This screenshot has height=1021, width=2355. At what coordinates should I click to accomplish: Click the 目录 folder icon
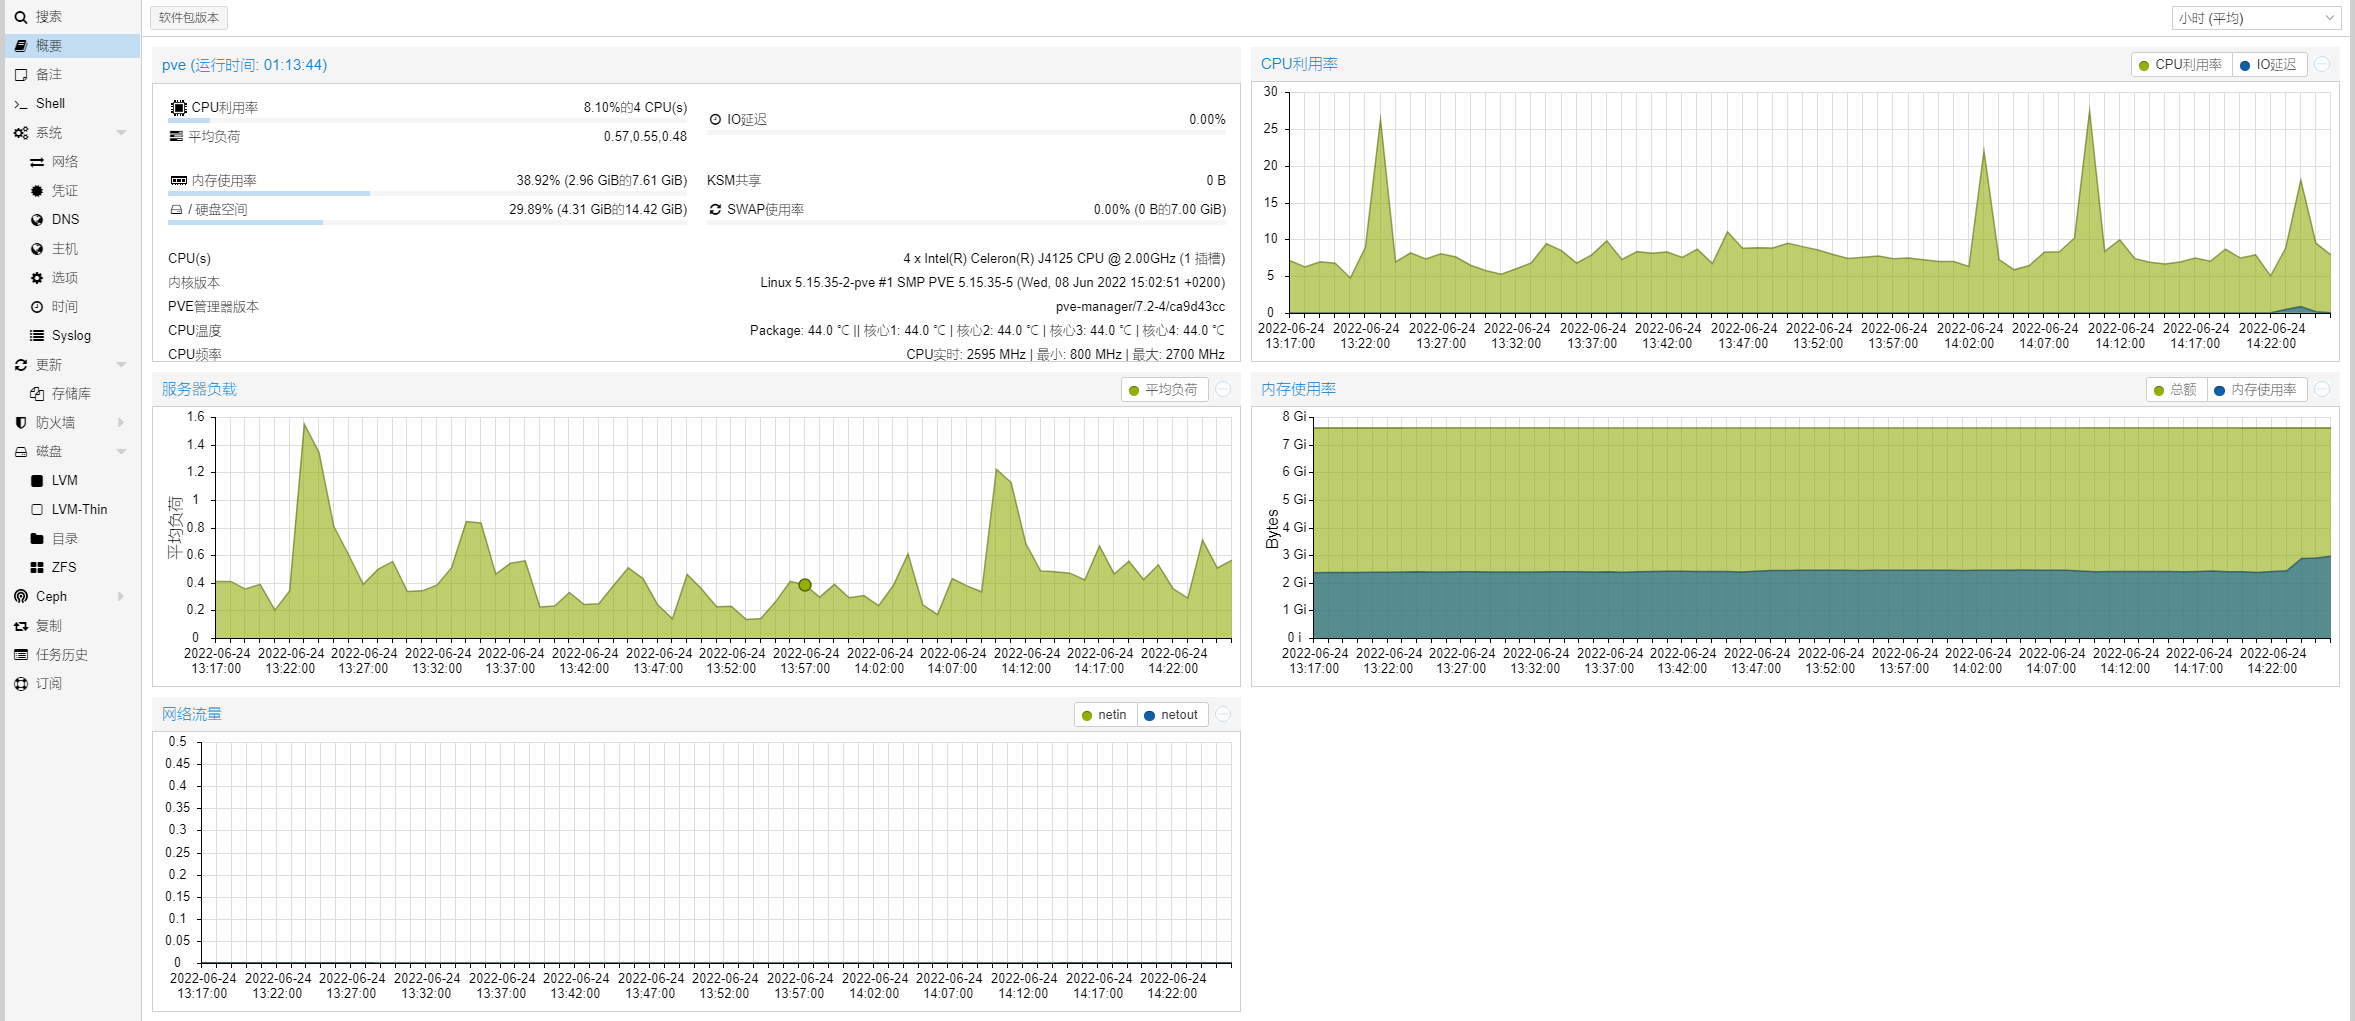[37, 539]
